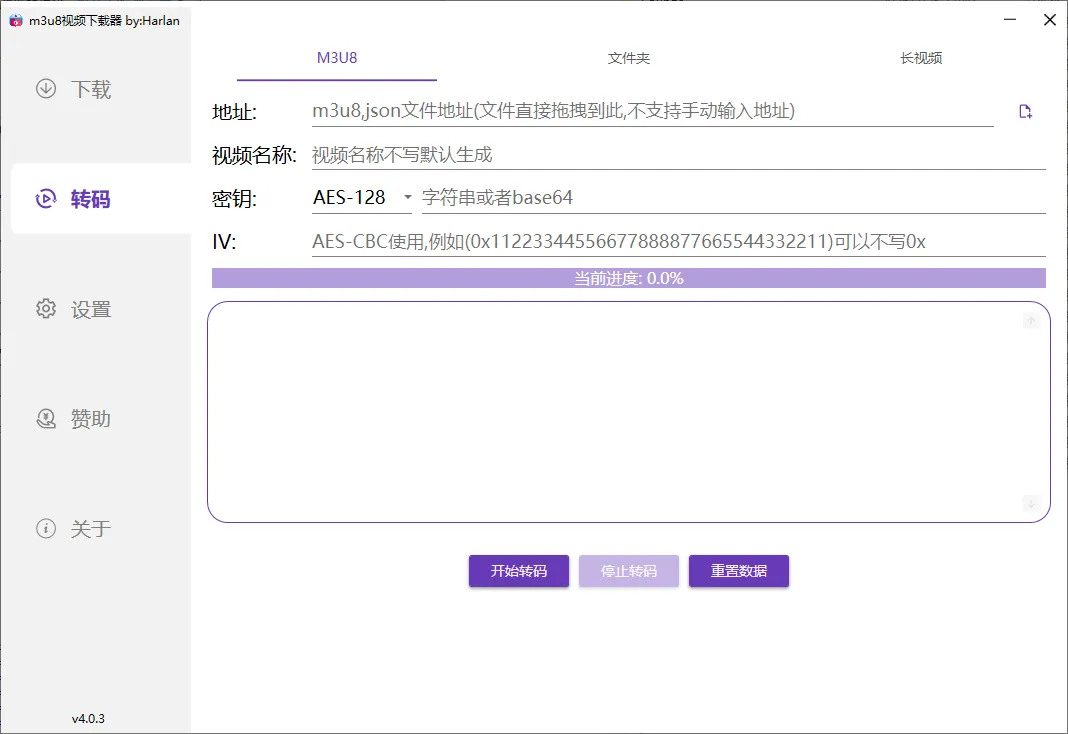Open 关于 about via info icon
Image resolution: width=1068 pixels, height=734 pixels.
45,529
